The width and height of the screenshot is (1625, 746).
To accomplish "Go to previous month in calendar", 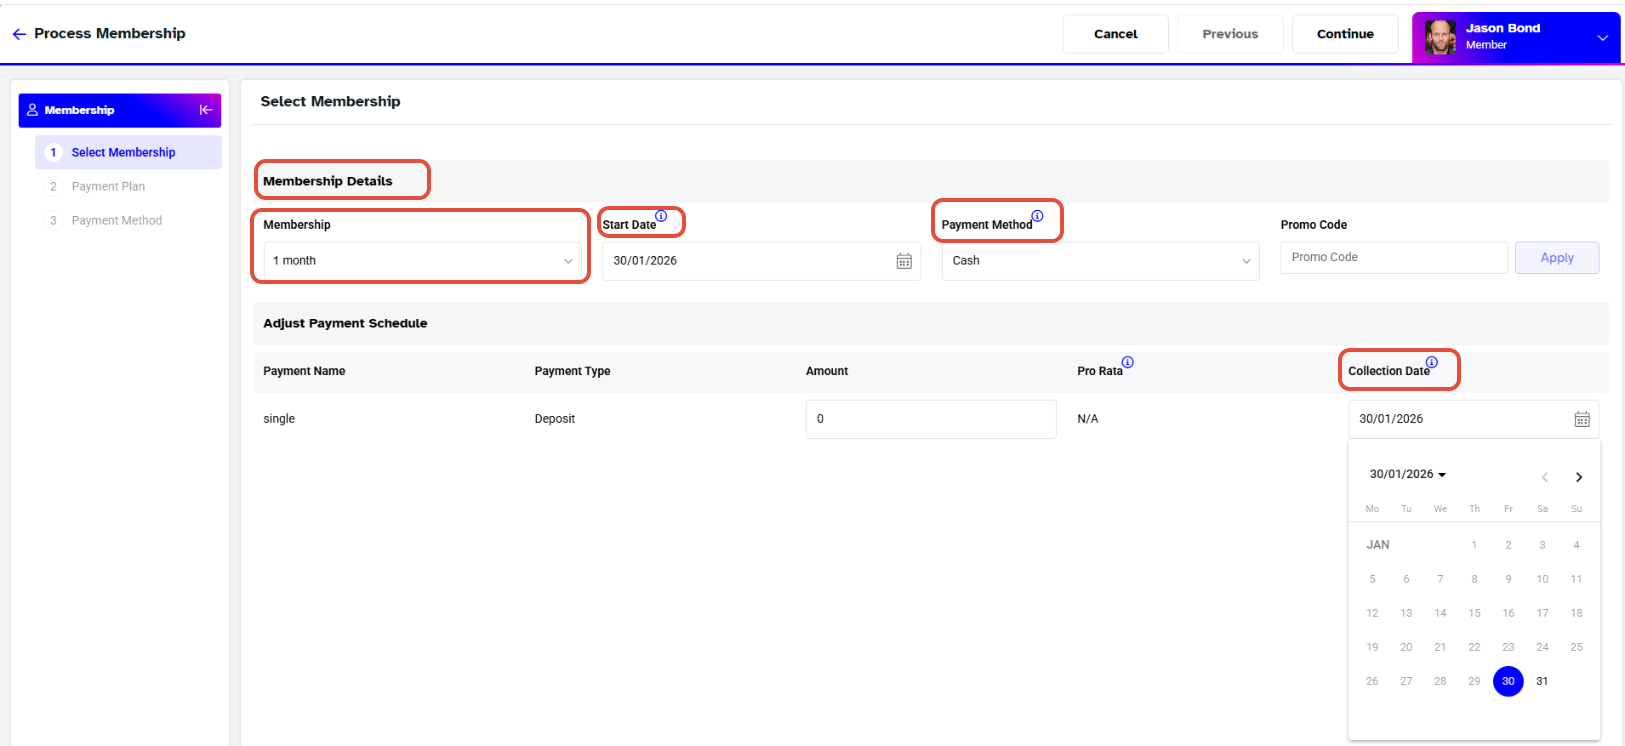I will point(1545,477).
